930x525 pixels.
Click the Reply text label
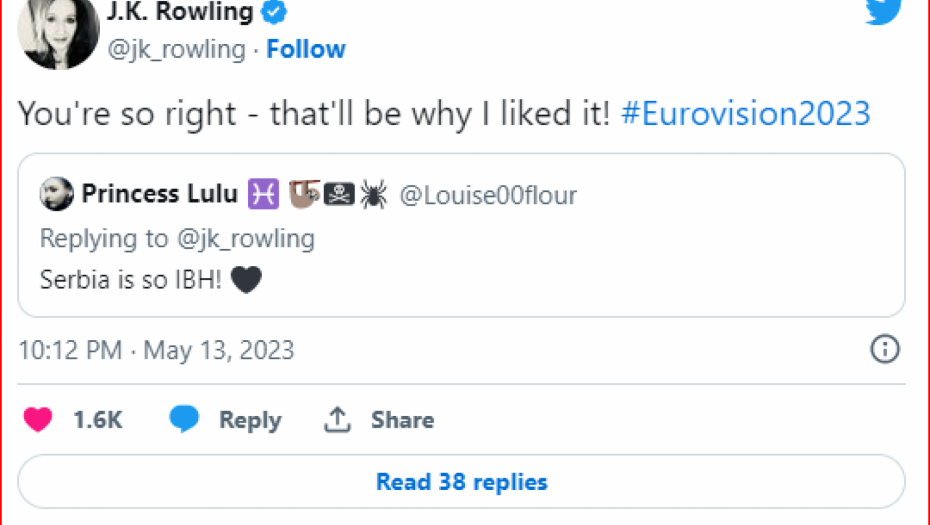pyautogui.click(x=250, y=420)
